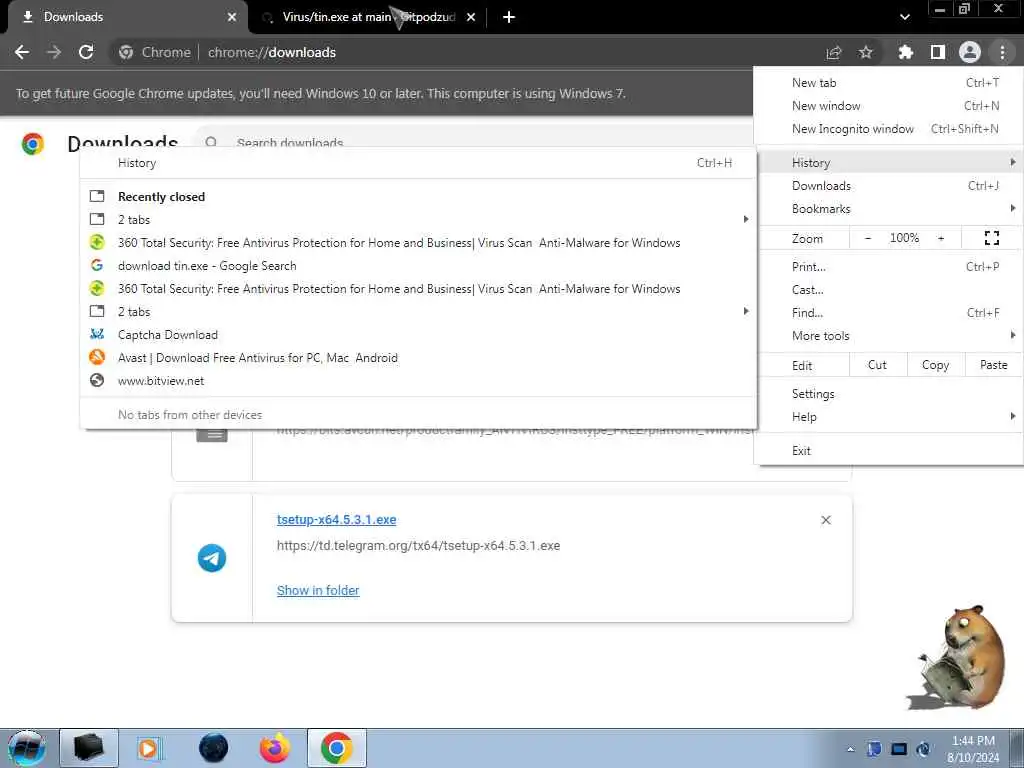Open a new tab with plus button
The width and height of the screenshot is (1024, 768).
point(509,17)
